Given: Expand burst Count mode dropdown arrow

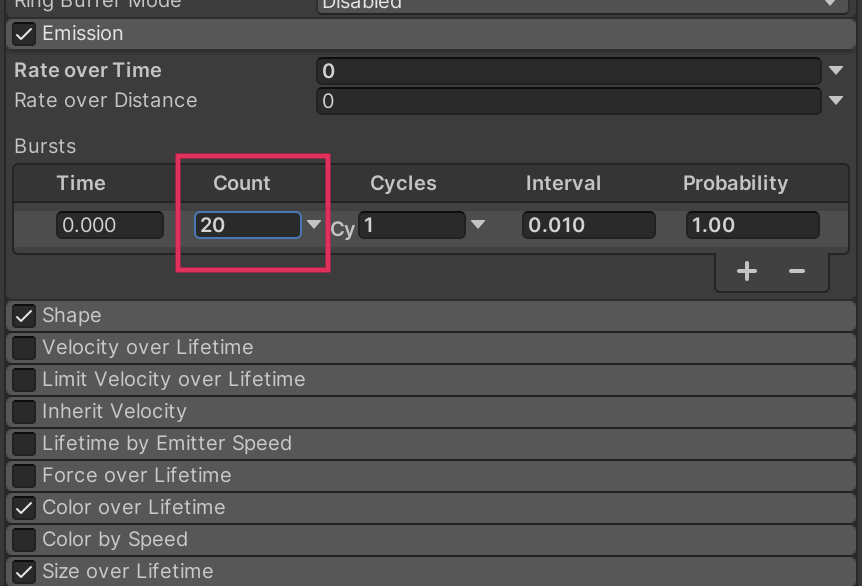Looking at the screenshot, I should tap(315, 225).
